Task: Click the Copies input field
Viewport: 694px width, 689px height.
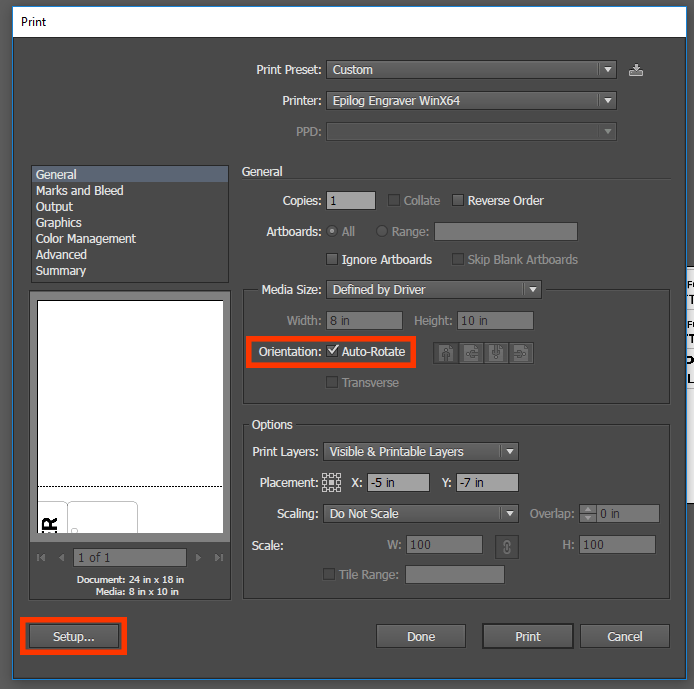Action: 350,201
